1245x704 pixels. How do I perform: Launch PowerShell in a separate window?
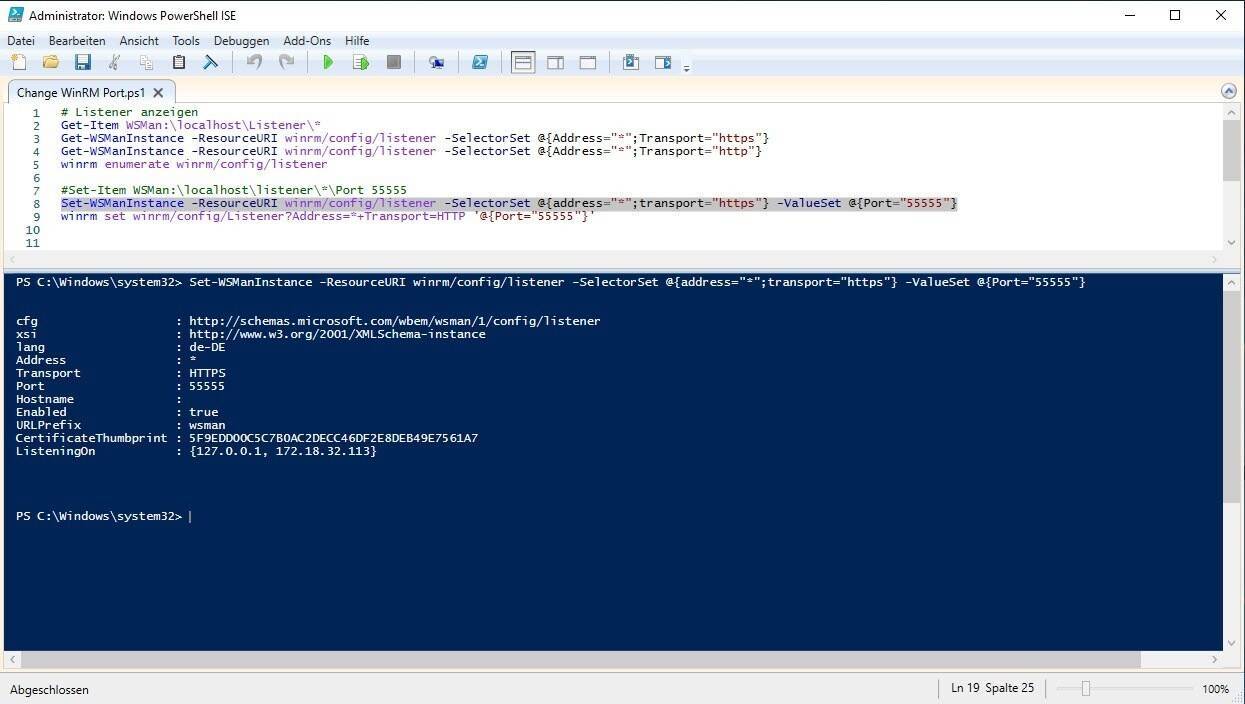coord(480,63)
